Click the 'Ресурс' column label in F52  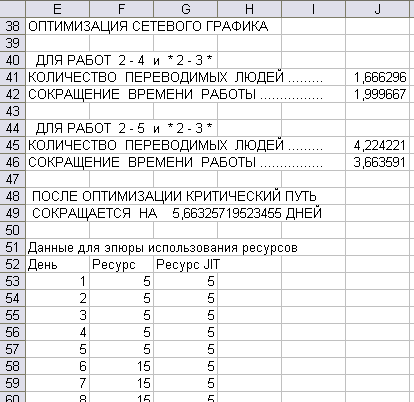[114, 265]
